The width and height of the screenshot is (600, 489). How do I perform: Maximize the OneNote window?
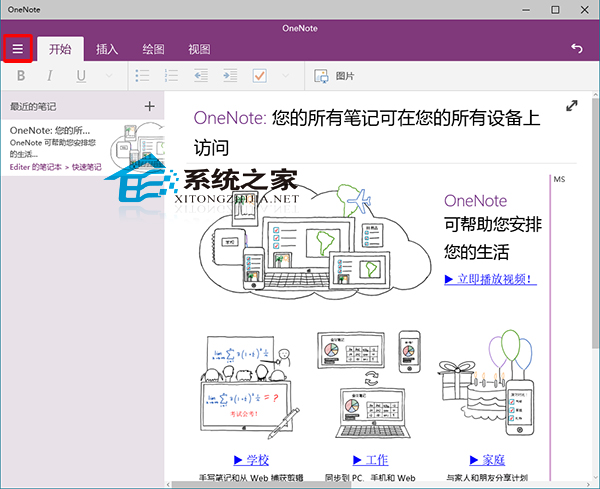[555, 10]
